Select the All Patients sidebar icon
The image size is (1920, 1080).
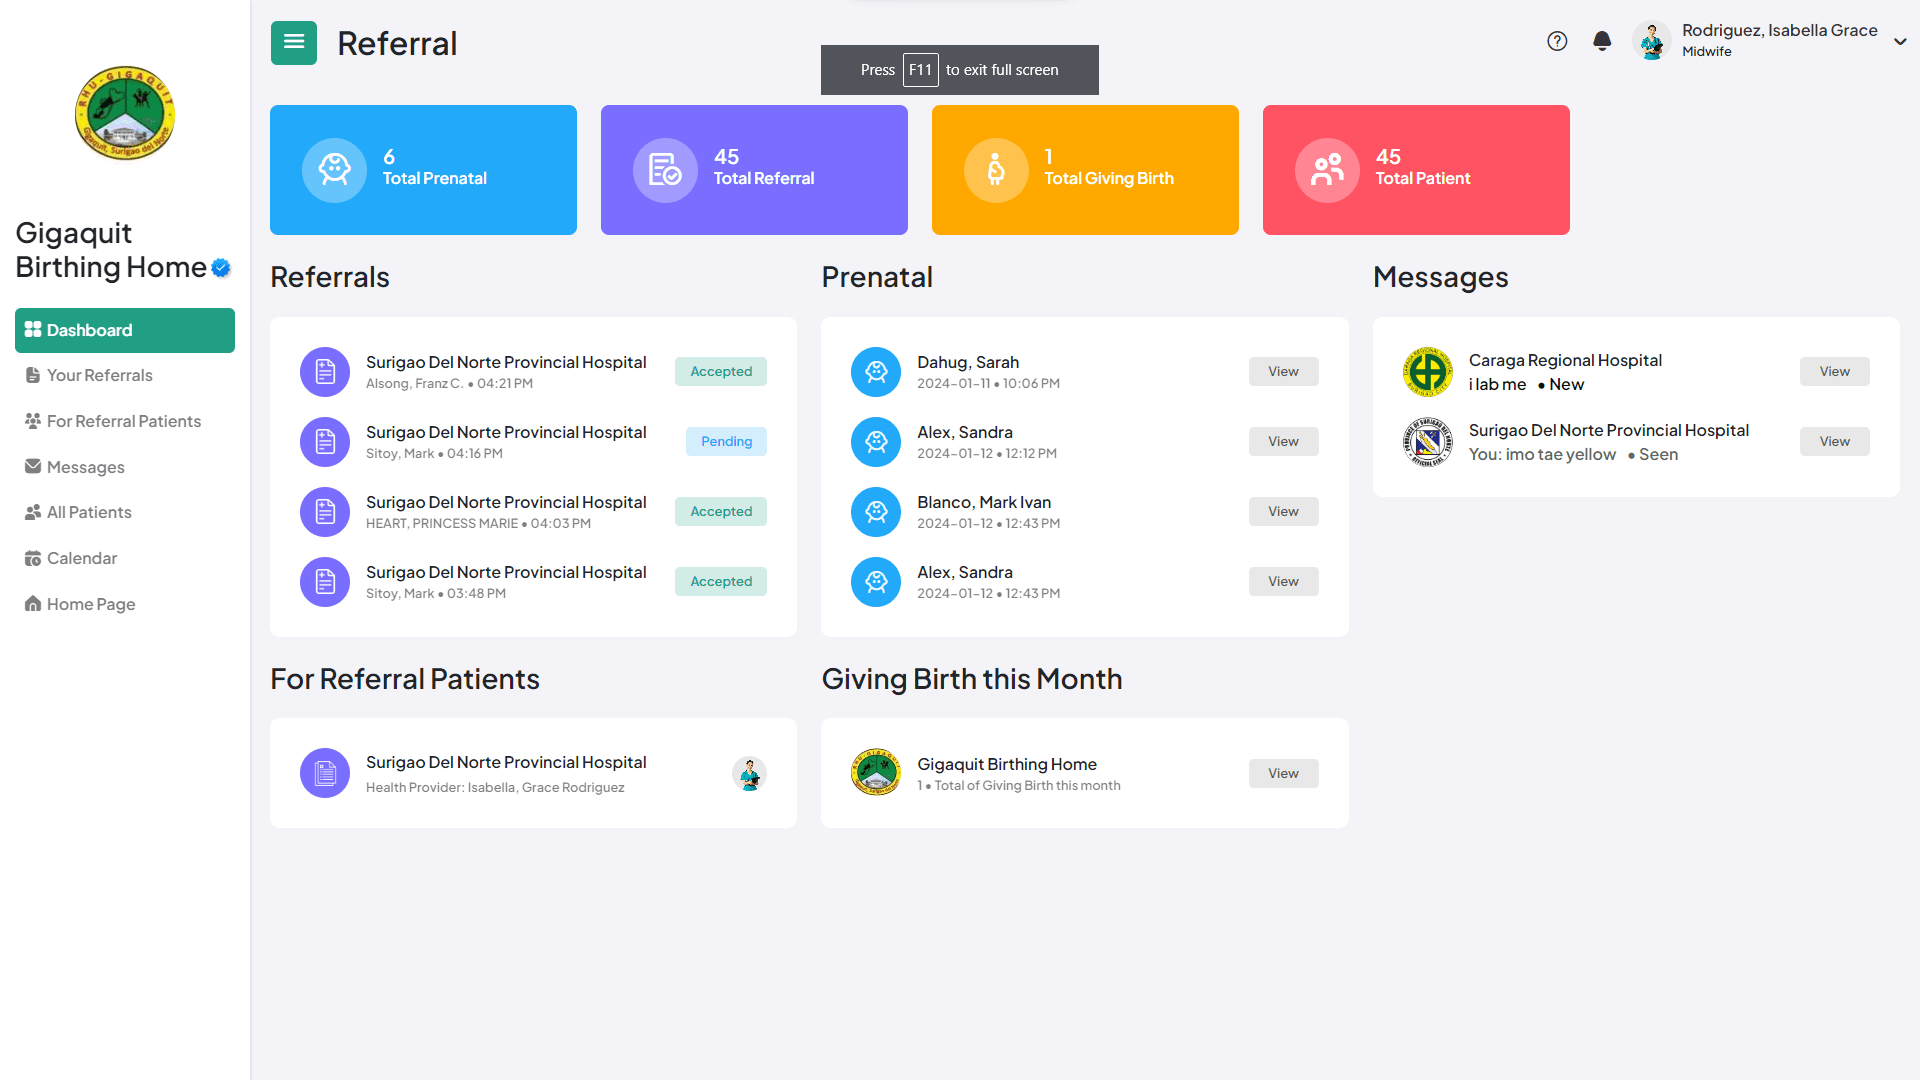tap(33, 512)
